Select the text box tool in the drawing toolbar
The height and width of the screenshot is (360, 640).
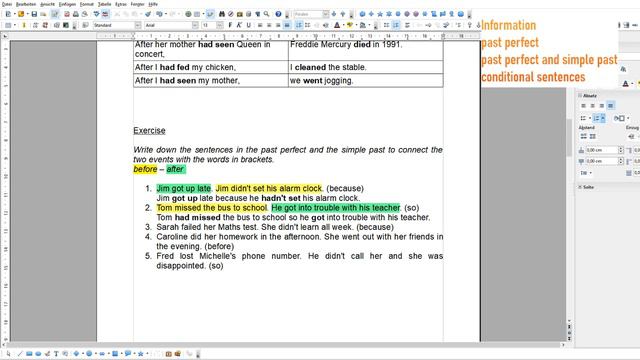click(56, 353)
